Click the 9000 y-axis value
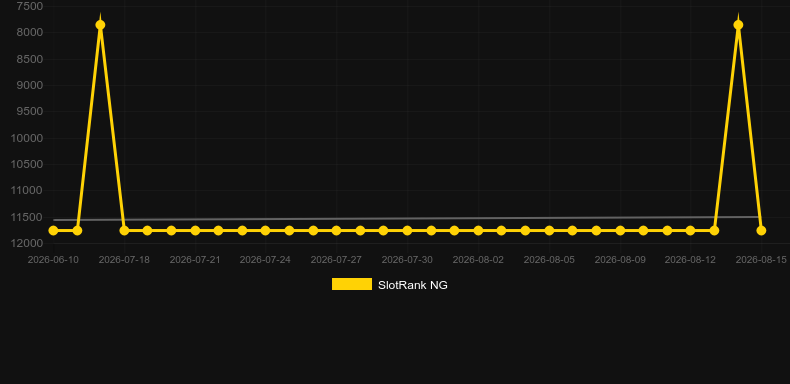 pyautogui.click(x=30, y=85)
